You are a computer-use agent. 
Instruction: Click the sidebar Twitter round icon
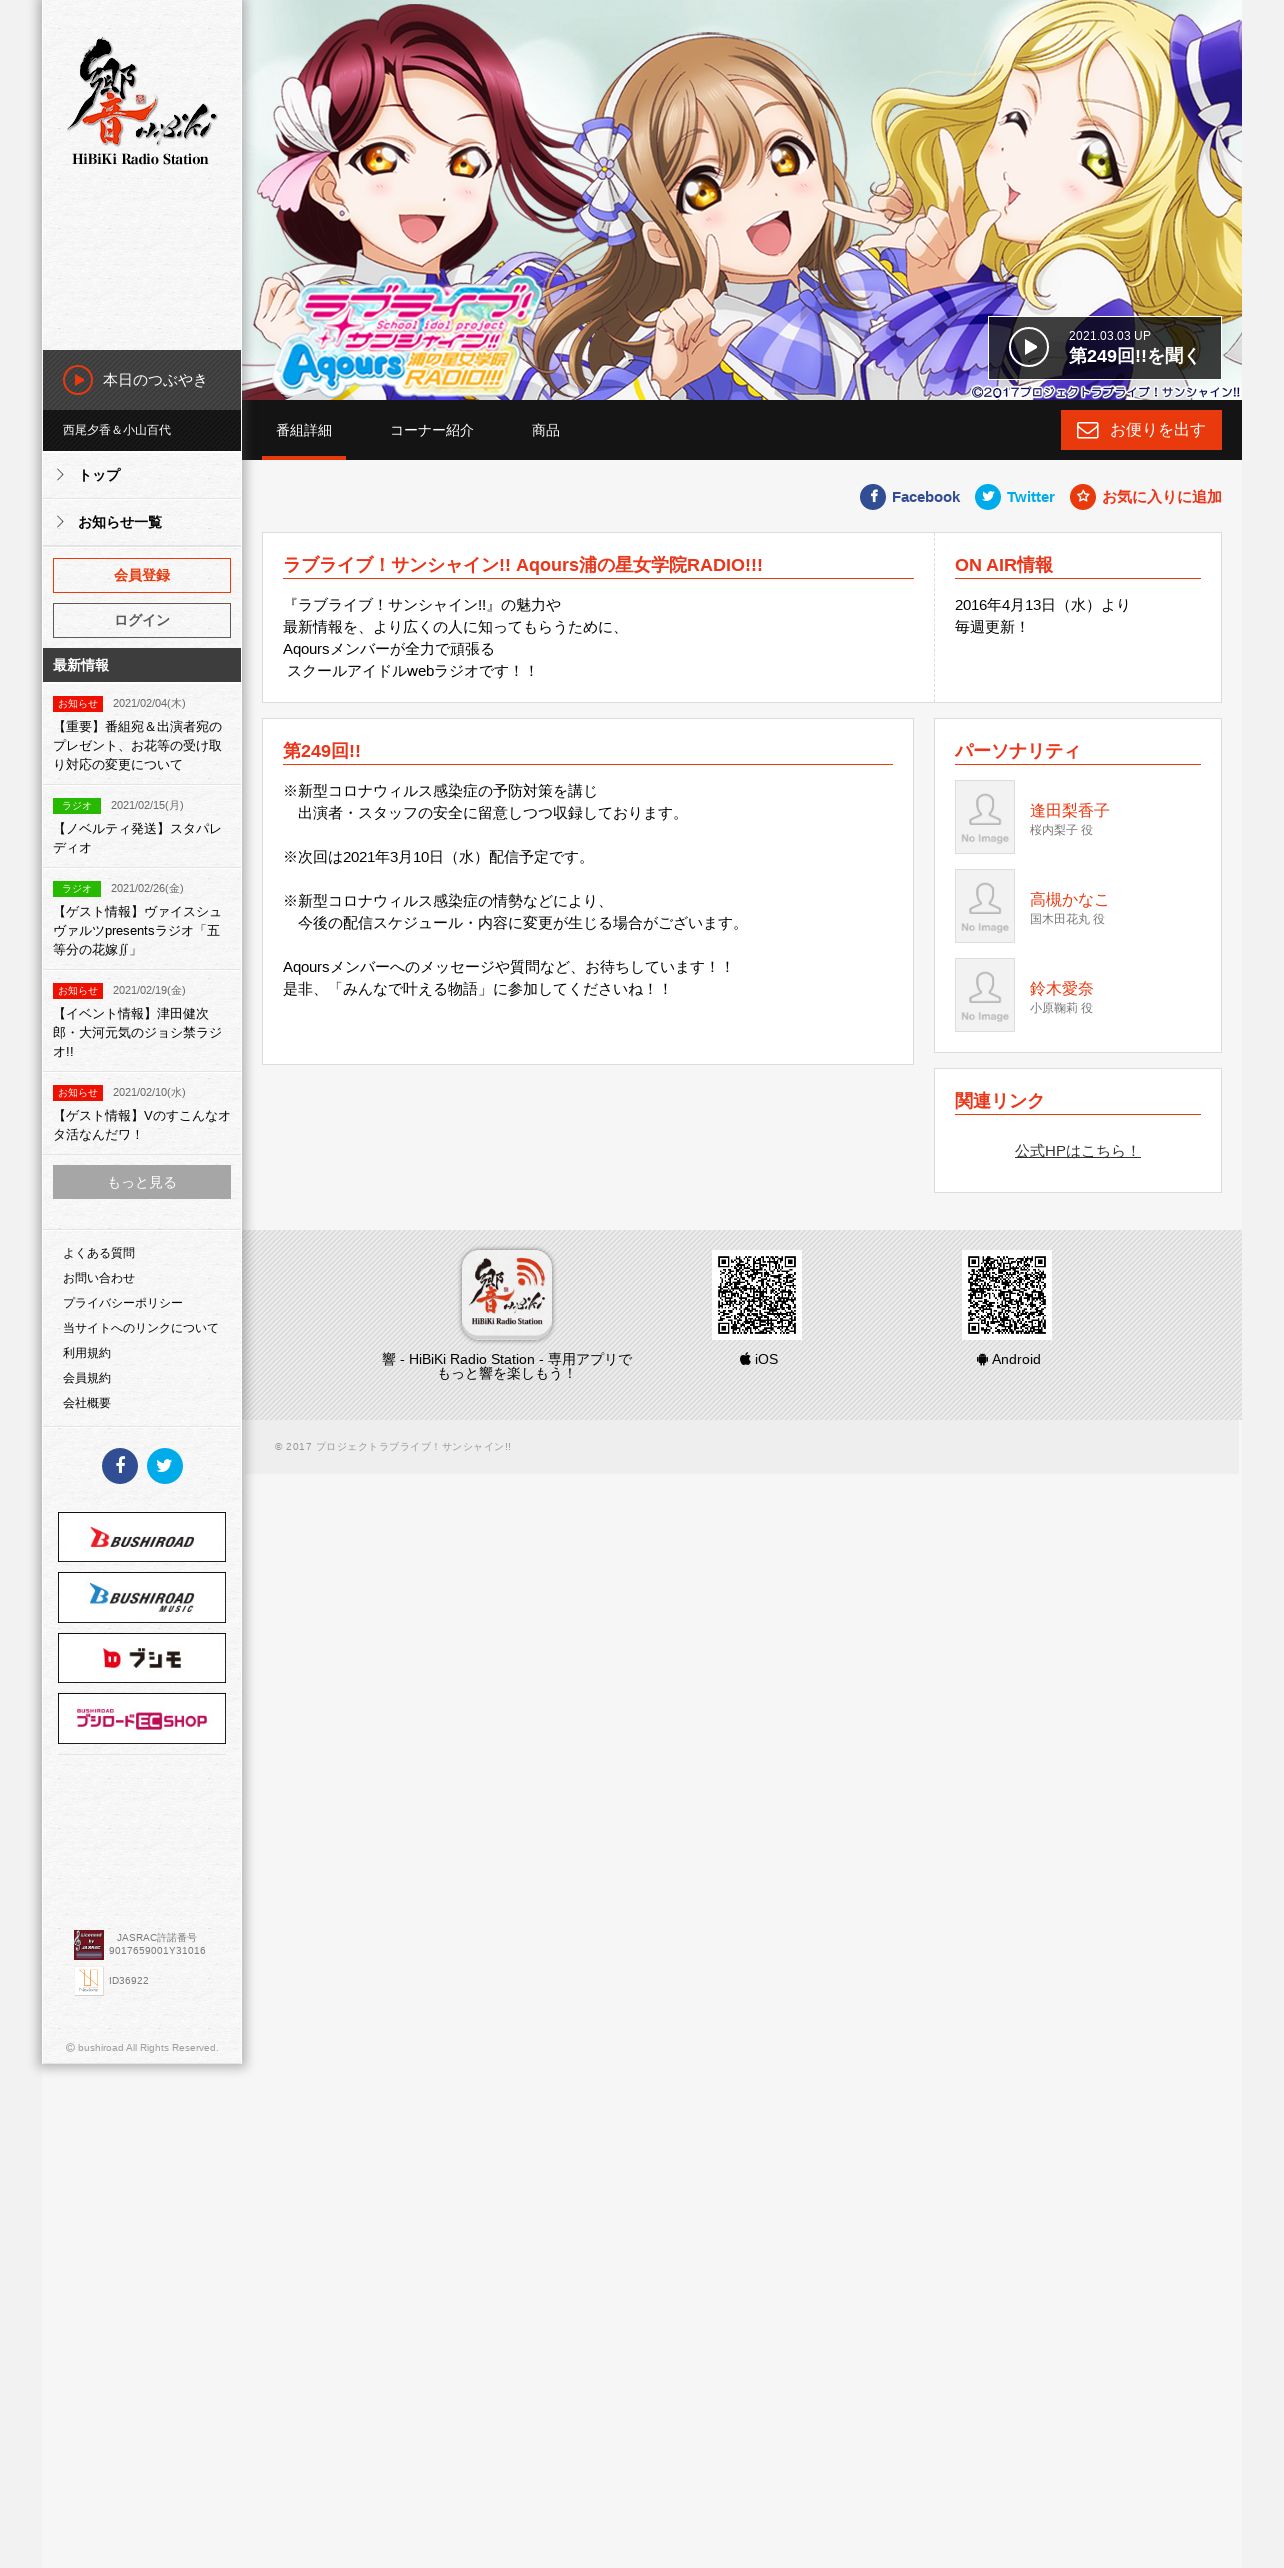pos(165,1466)
